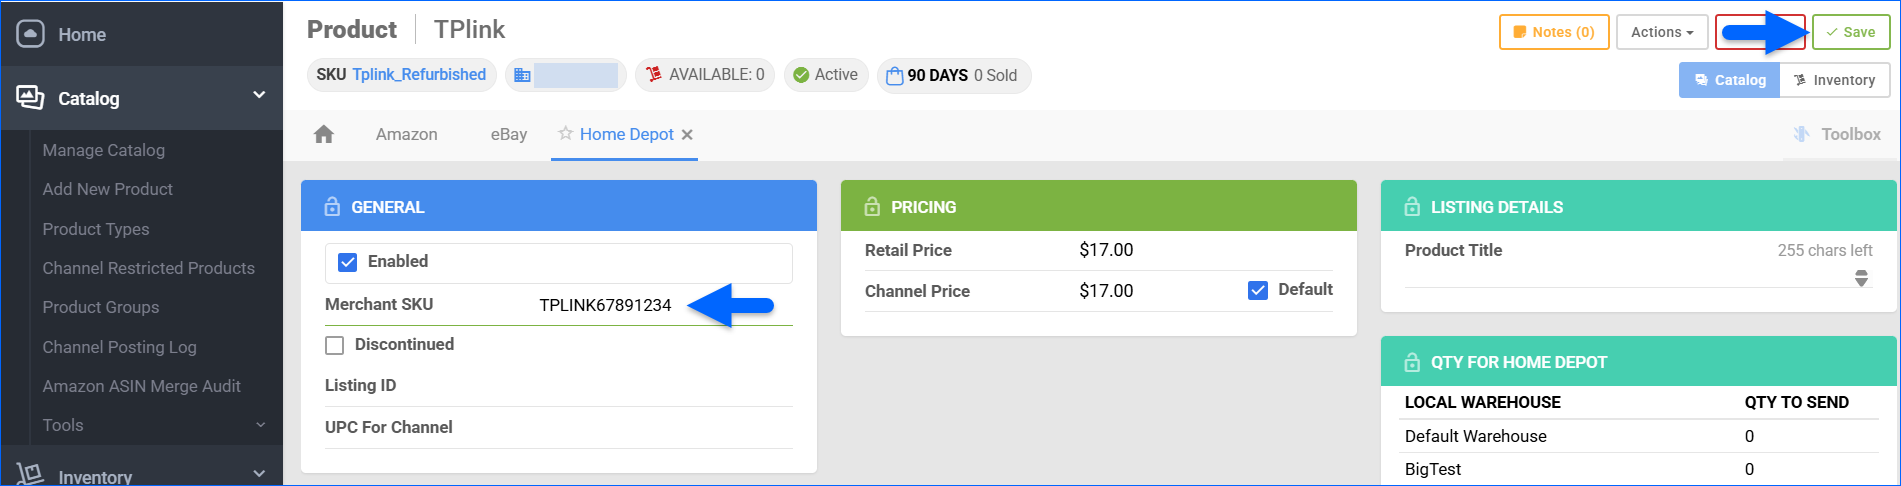Click the Save button
Screen dimensions: 1901x486
coord(1850,32)
